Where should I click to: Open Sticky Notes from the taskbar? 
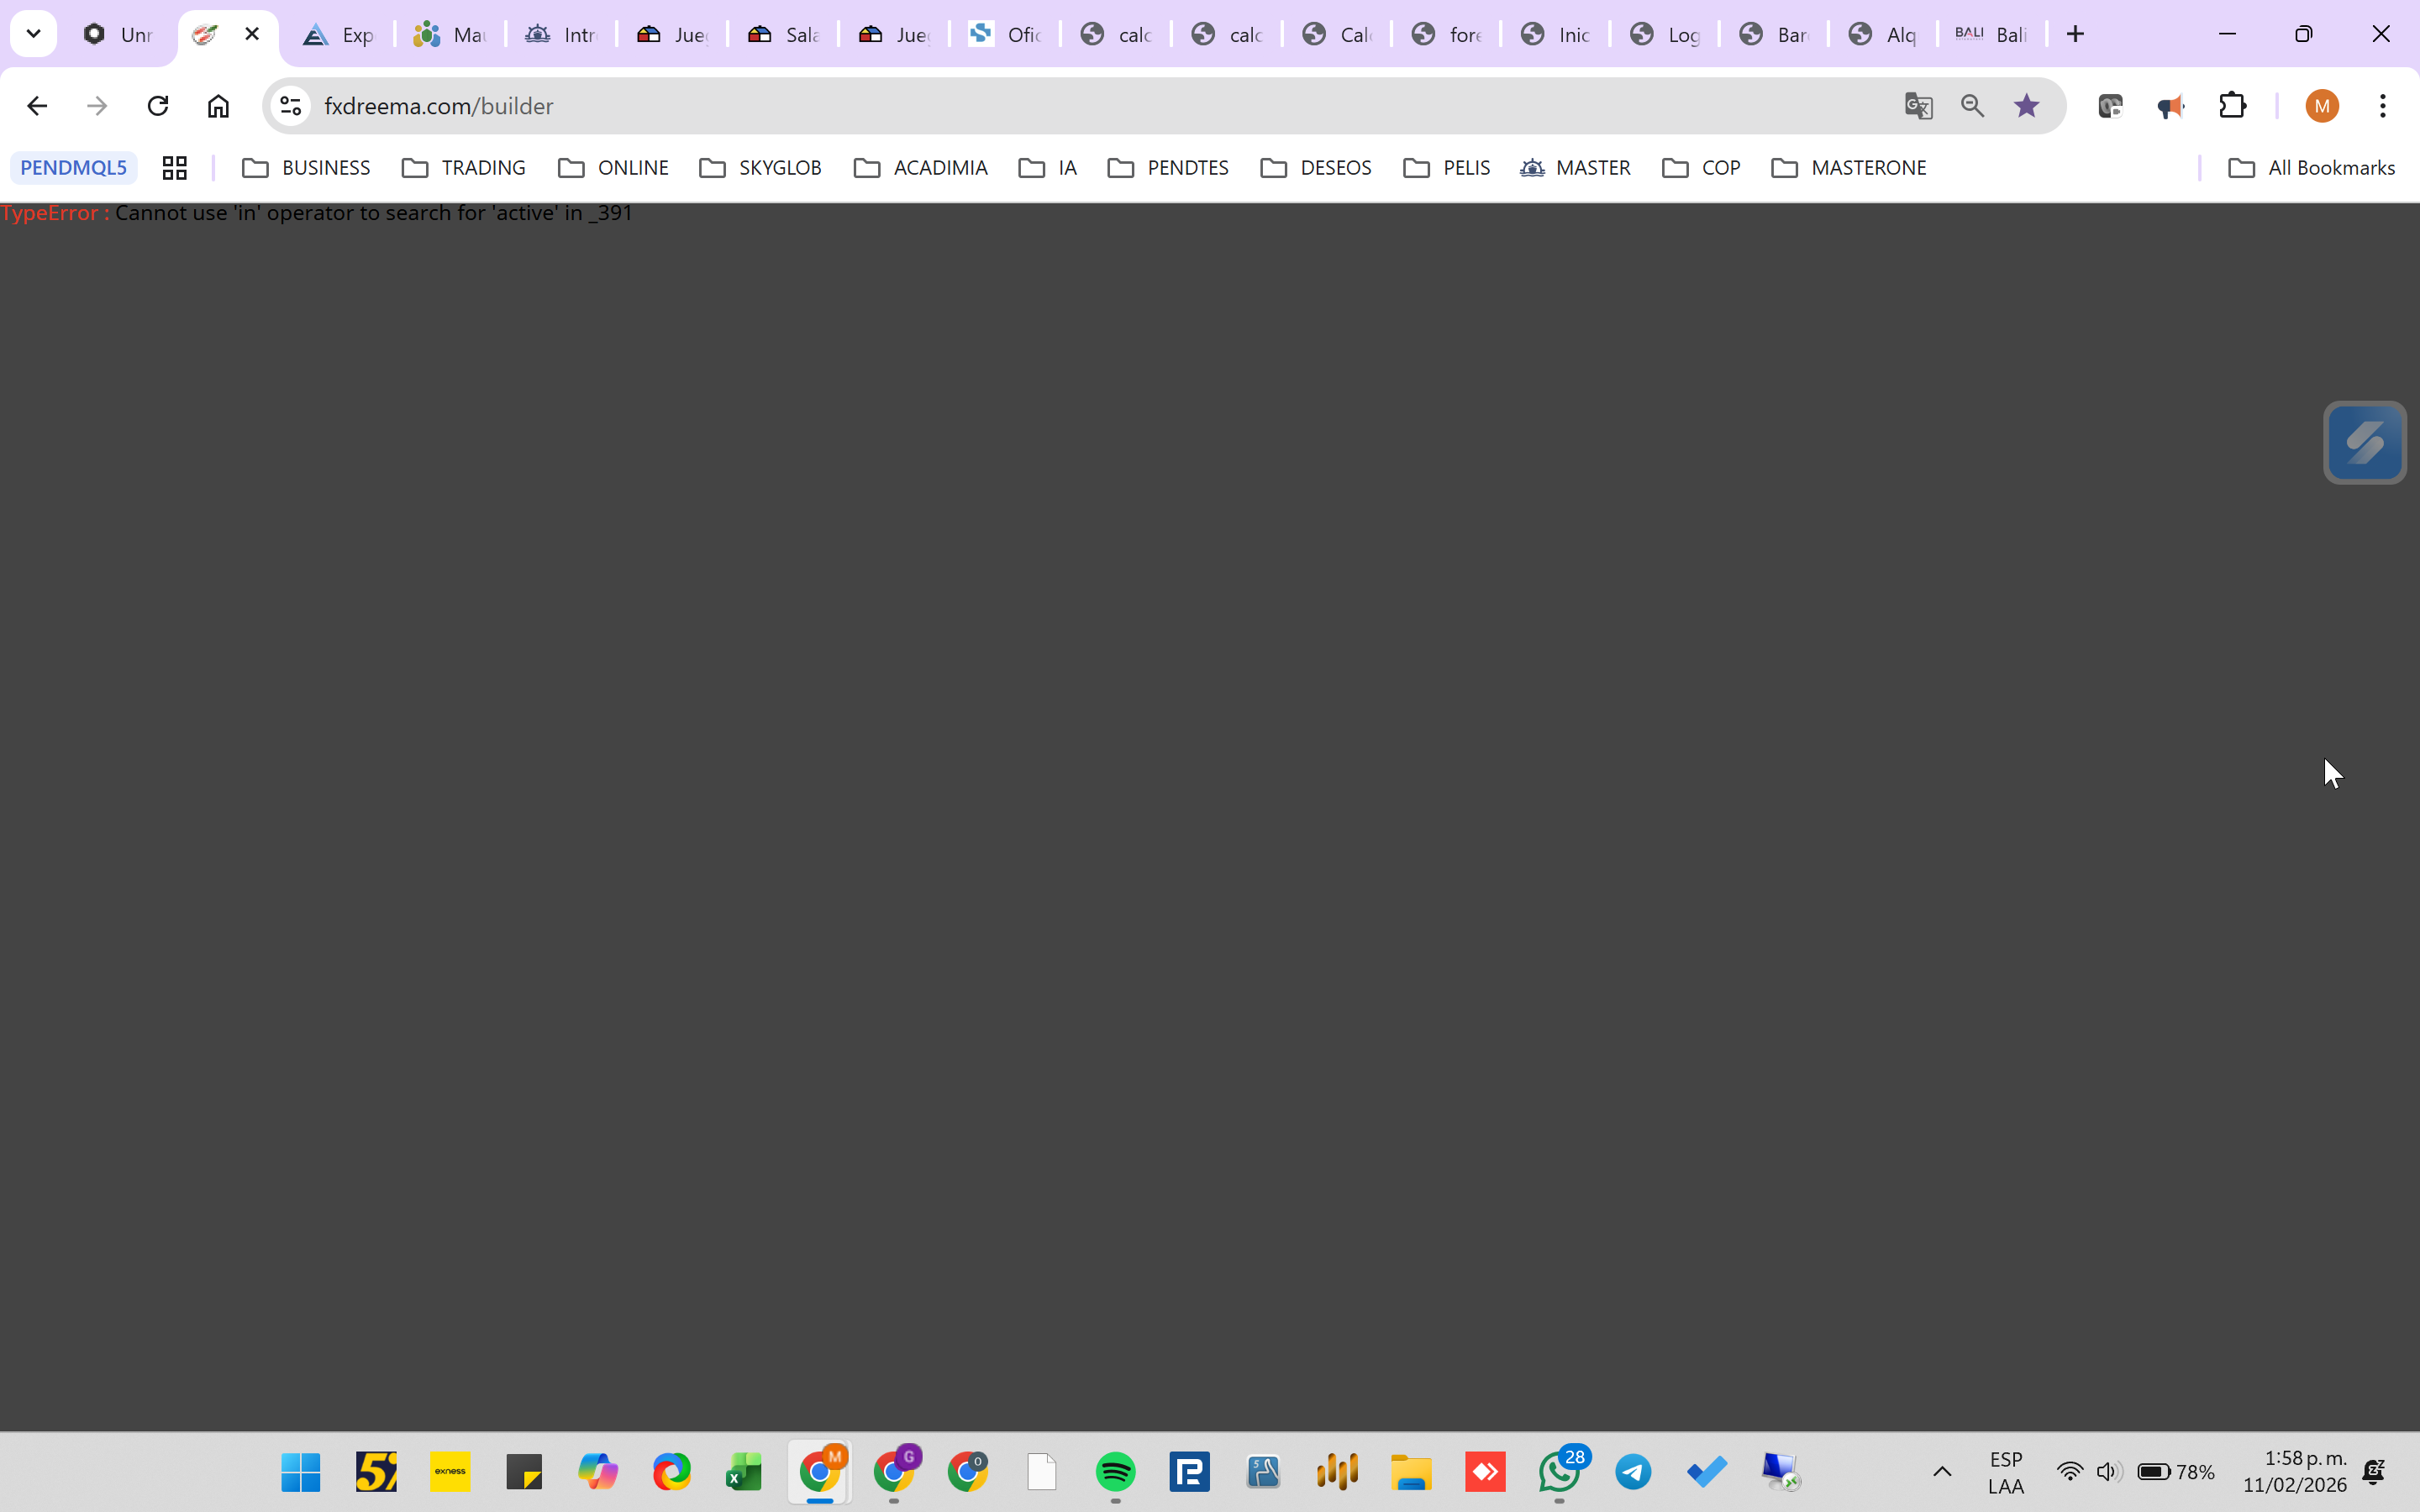(x=524, y=1472)
